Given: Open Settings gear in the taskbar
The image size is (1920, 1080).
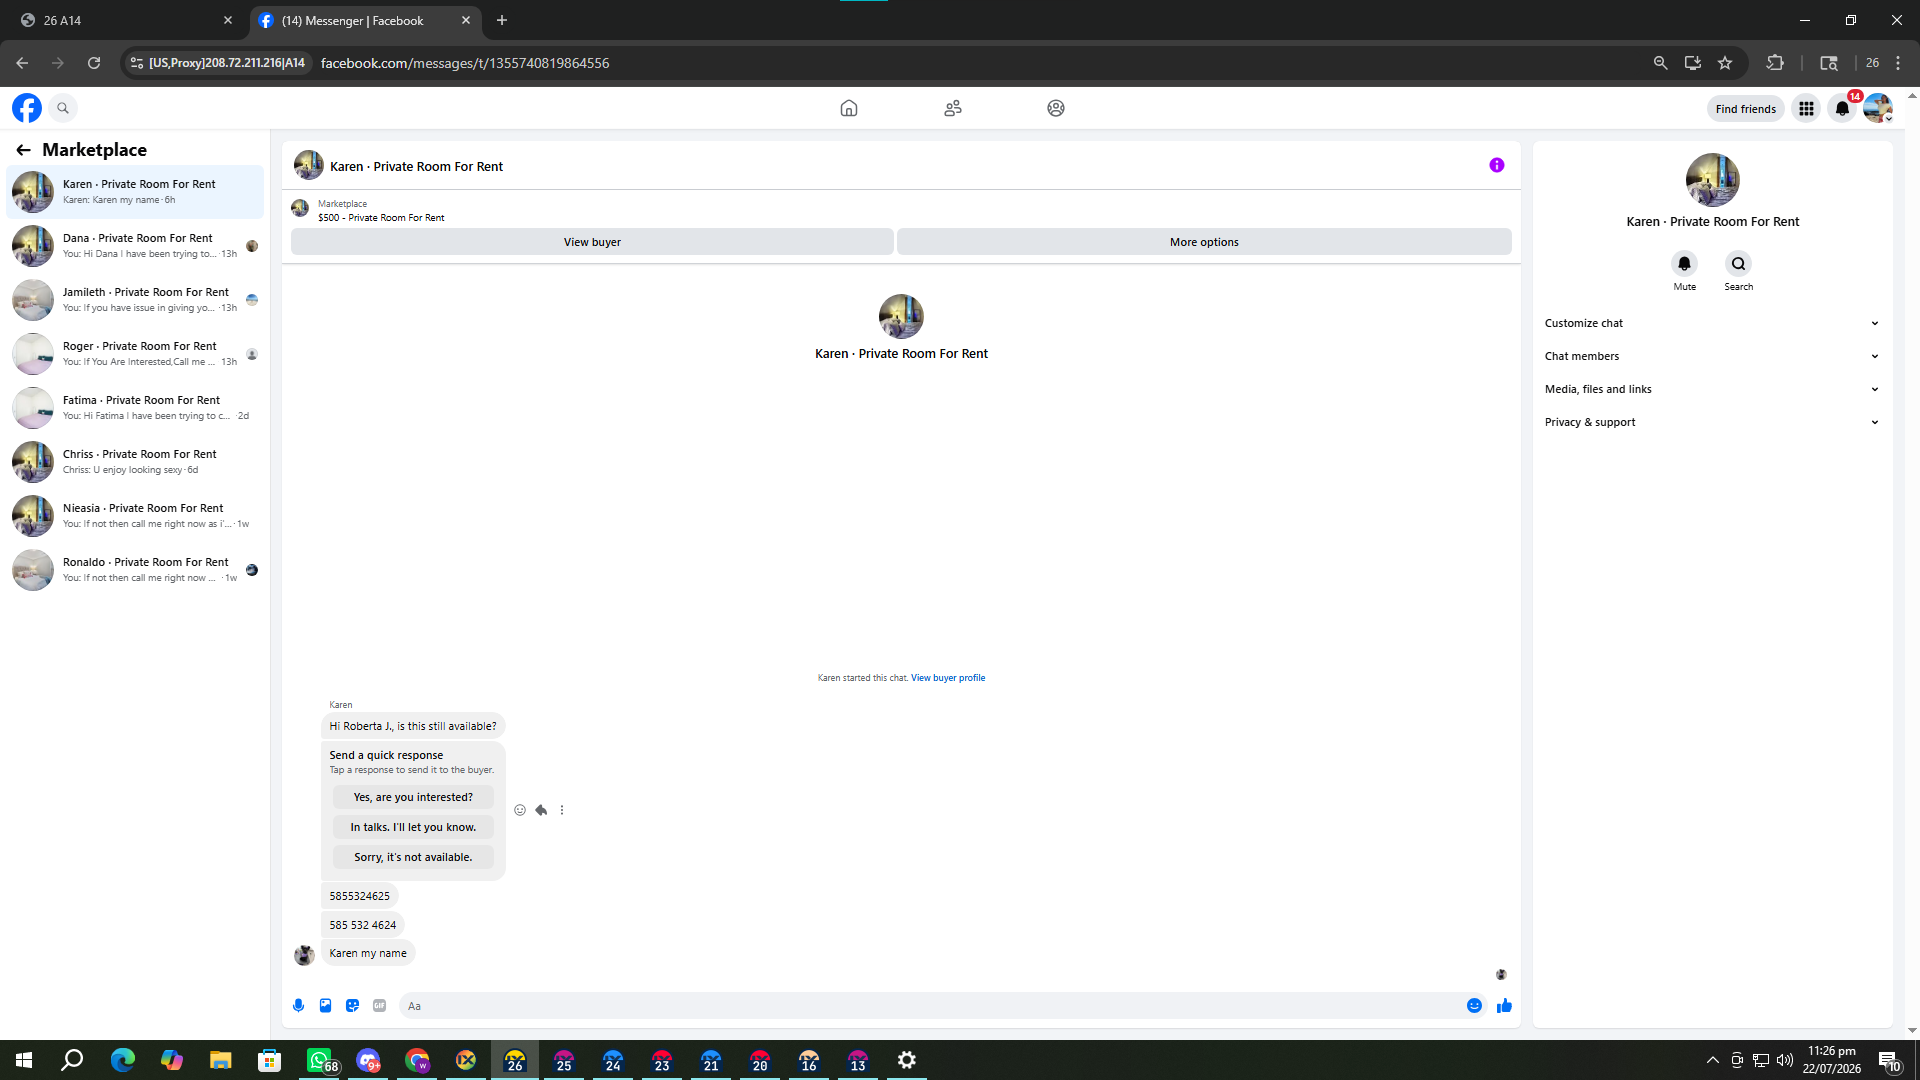Looking at the screenshot, I should pyautogui.click(x=907, y=1060).
